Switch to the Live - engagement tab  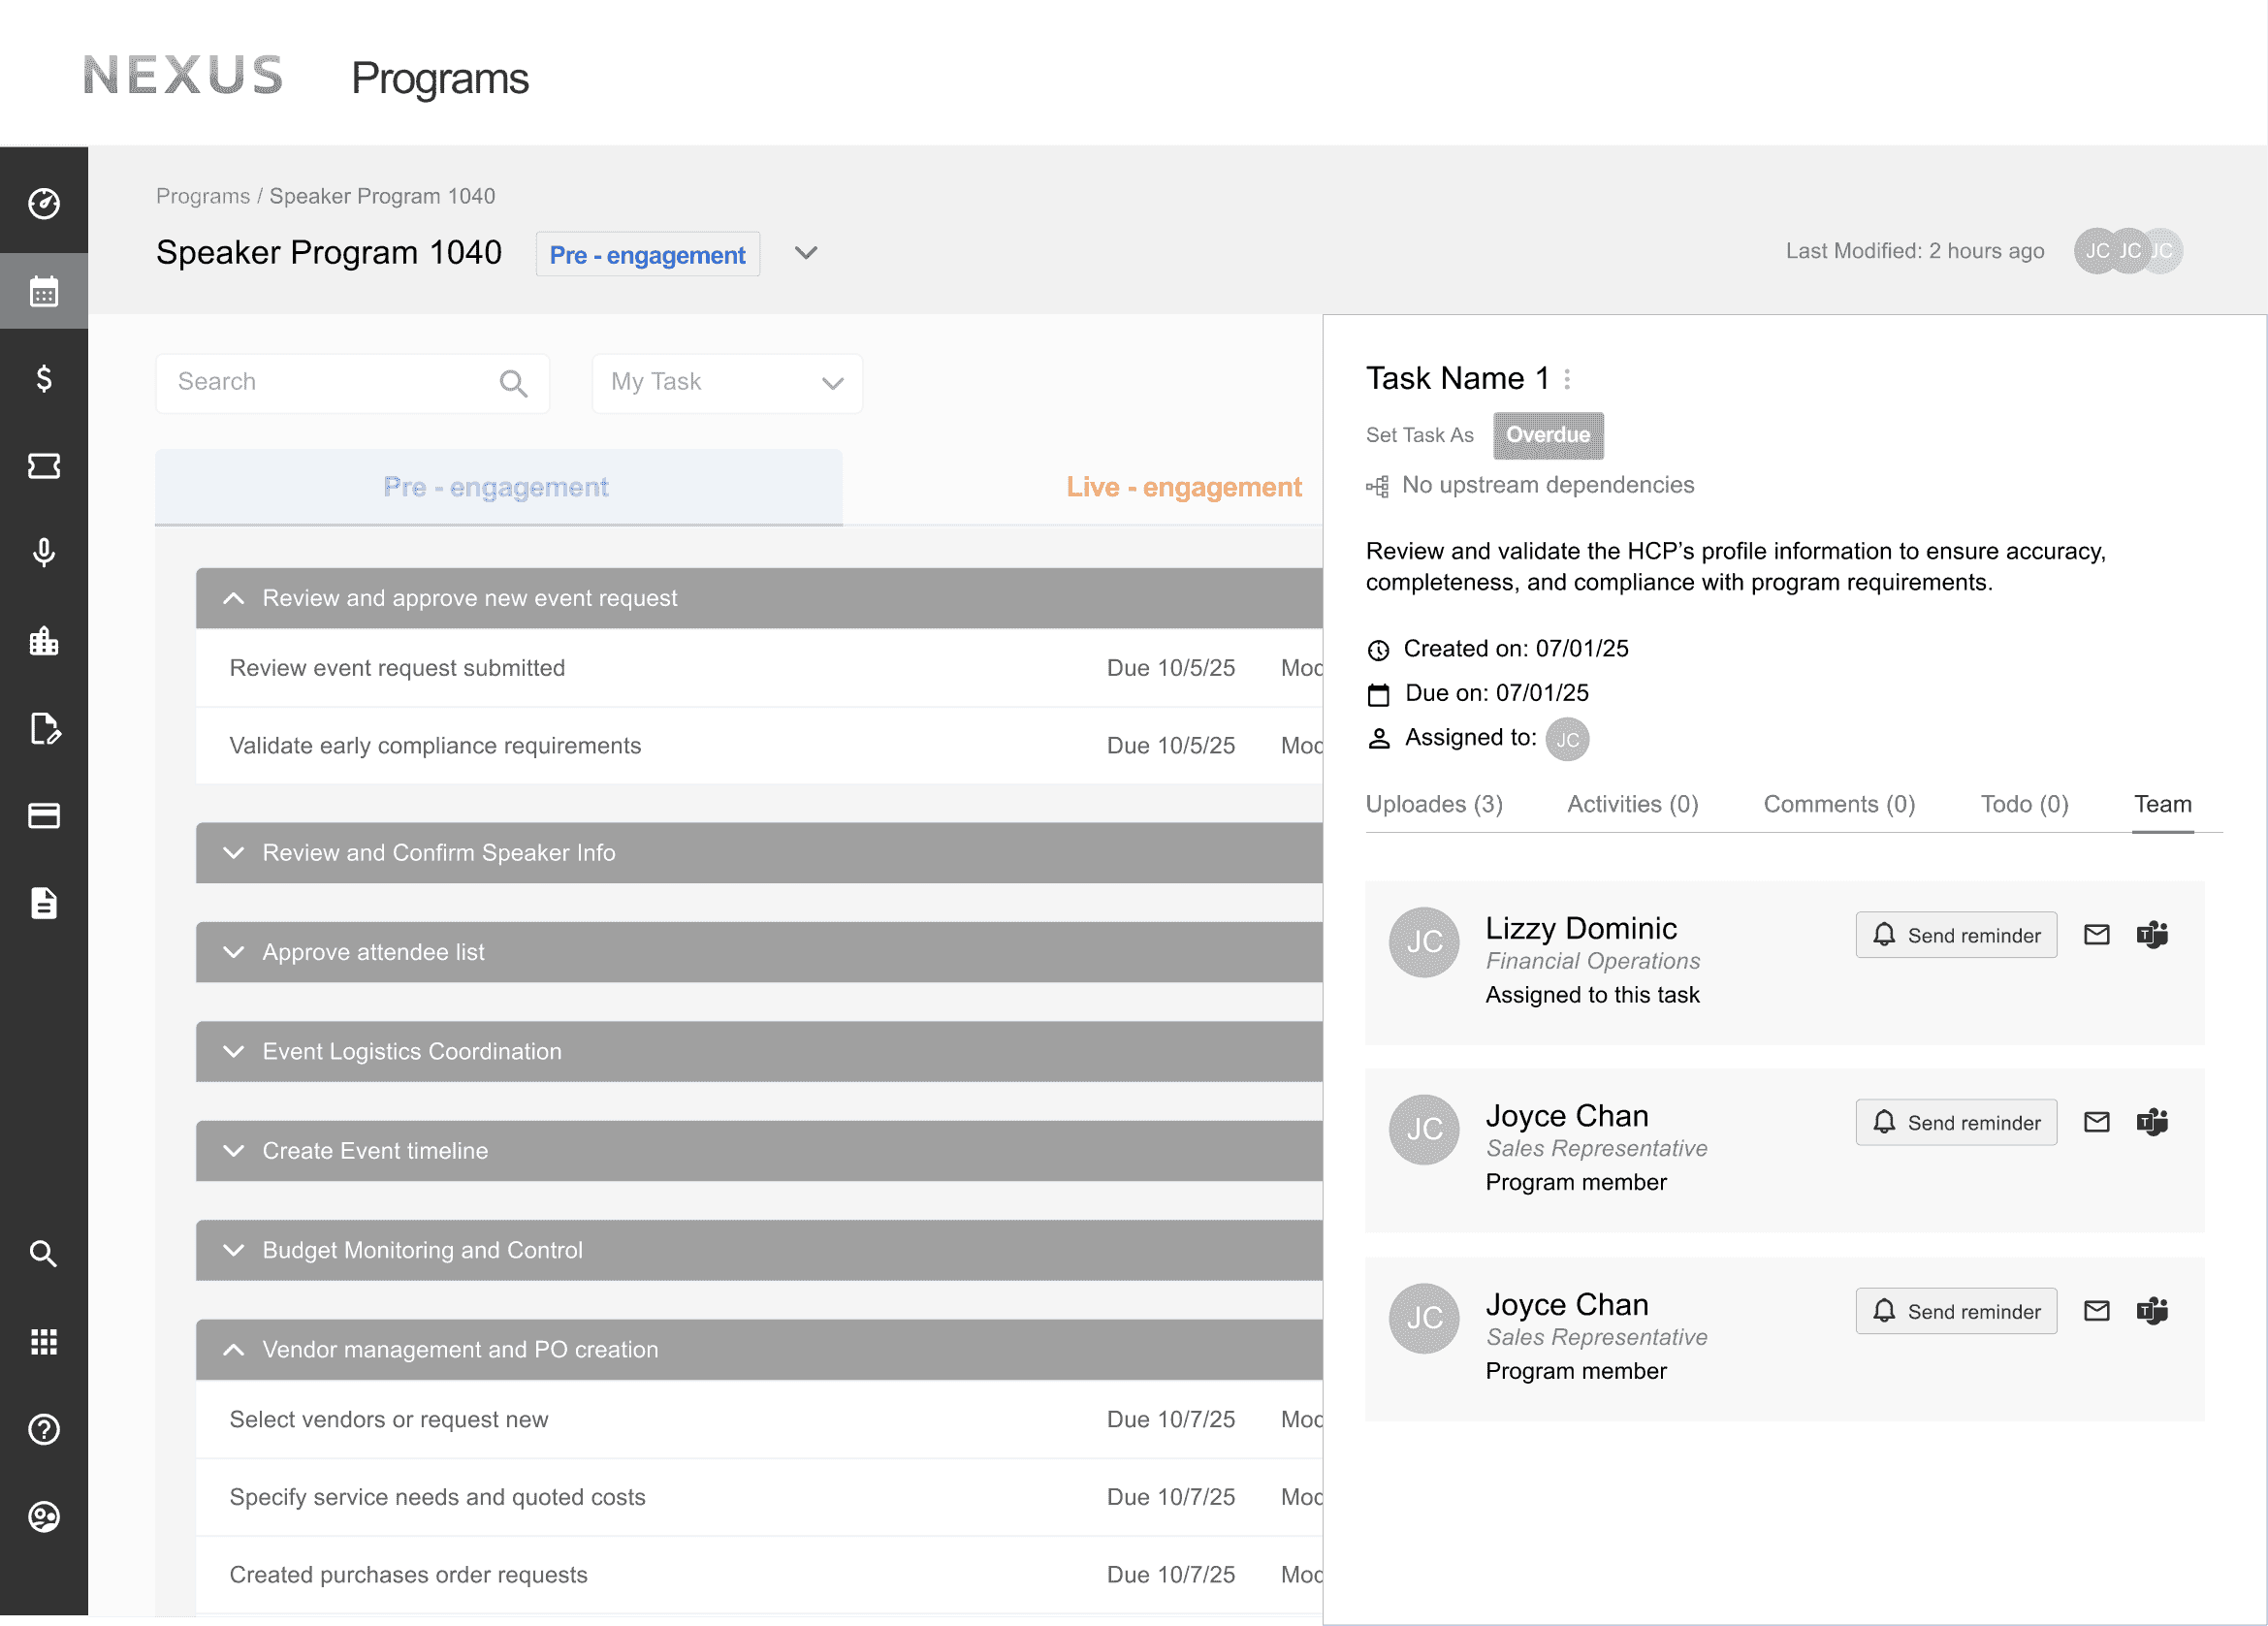coord(1183,487)
